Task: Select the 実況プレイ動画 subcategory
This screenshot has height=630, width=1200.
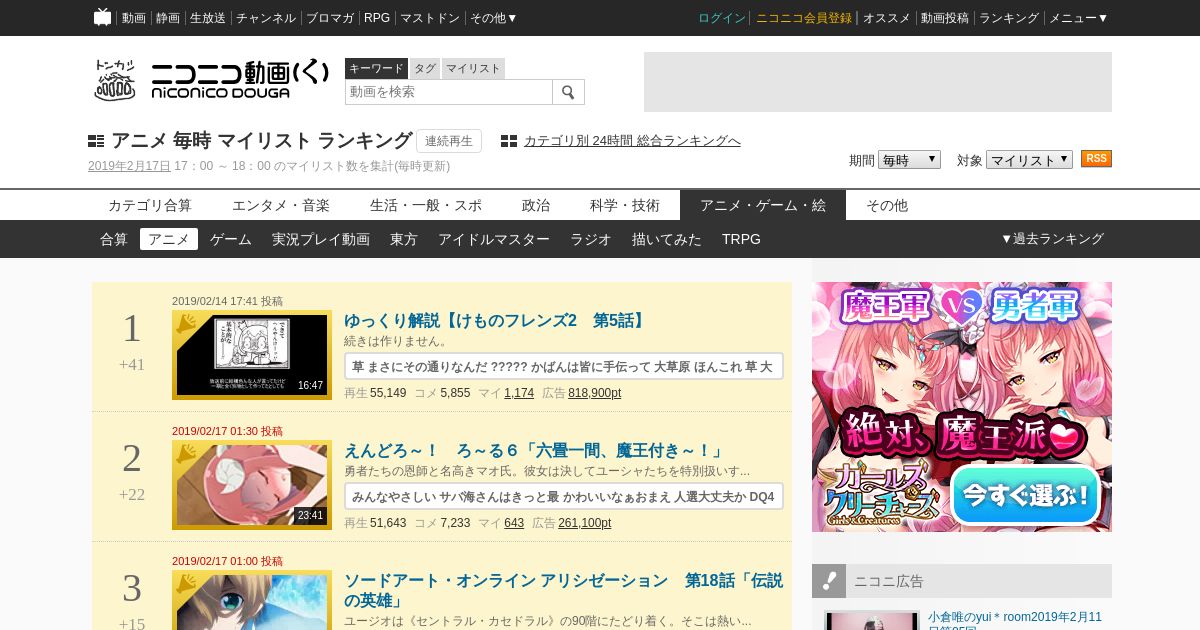Action: (x=321, y=239)
